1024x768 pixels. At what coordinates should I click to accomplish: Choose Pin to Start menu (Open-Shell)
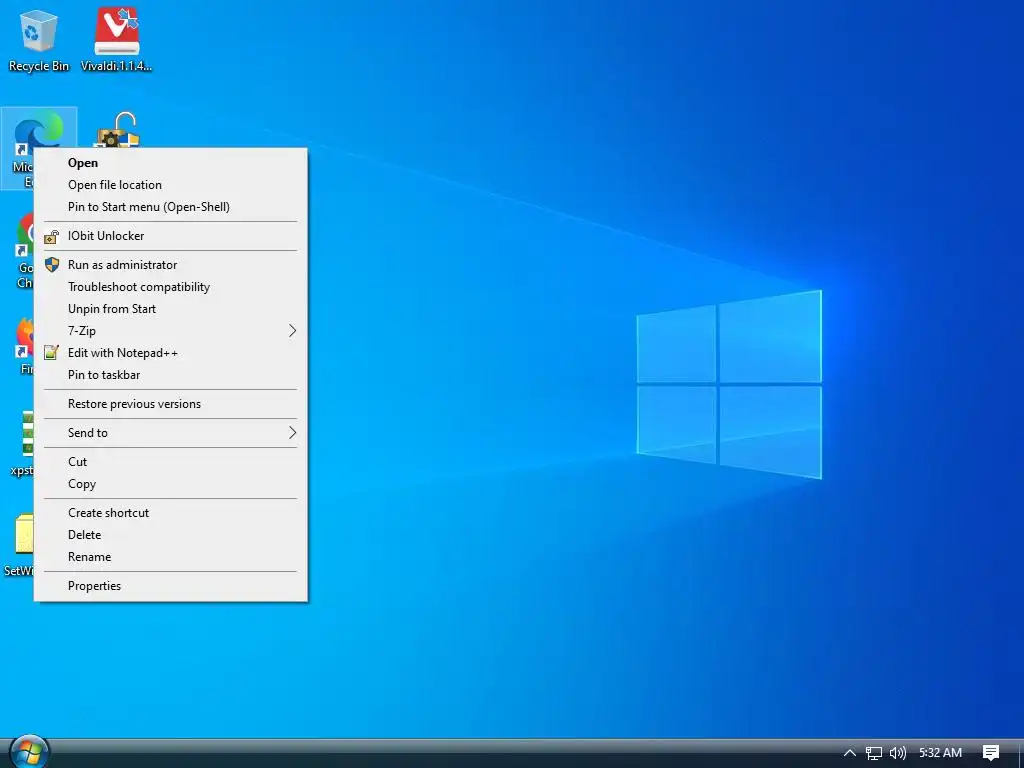coord(170,207)
